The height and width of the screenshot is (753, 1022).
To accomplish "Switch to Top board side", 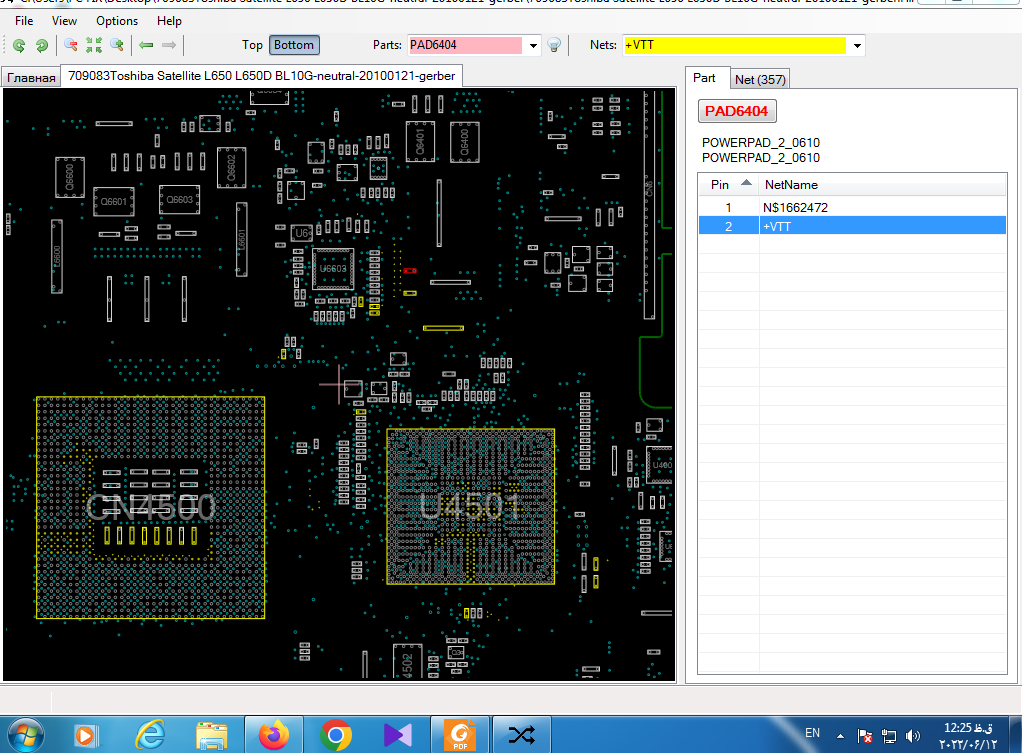I will [x=252, y=45].
